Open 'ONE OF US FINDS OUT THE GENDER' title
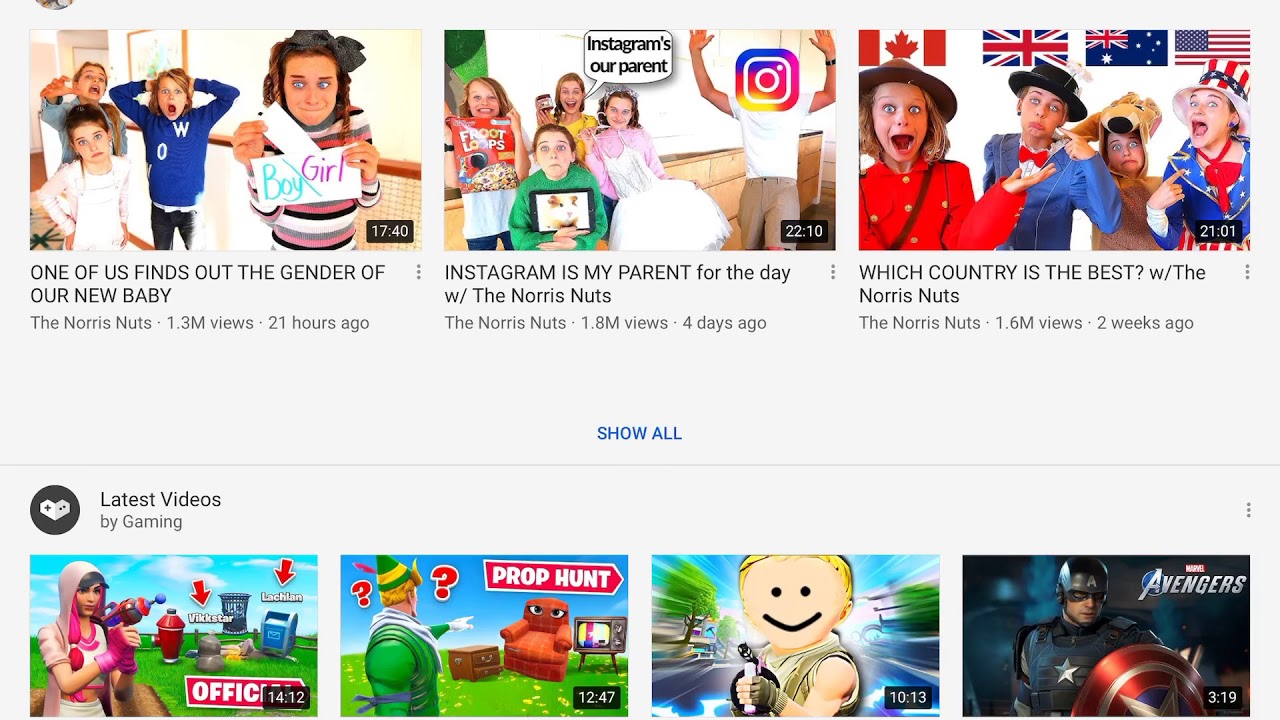The height and width of the screenshot is (720, 1280). [x=207, y=284]
